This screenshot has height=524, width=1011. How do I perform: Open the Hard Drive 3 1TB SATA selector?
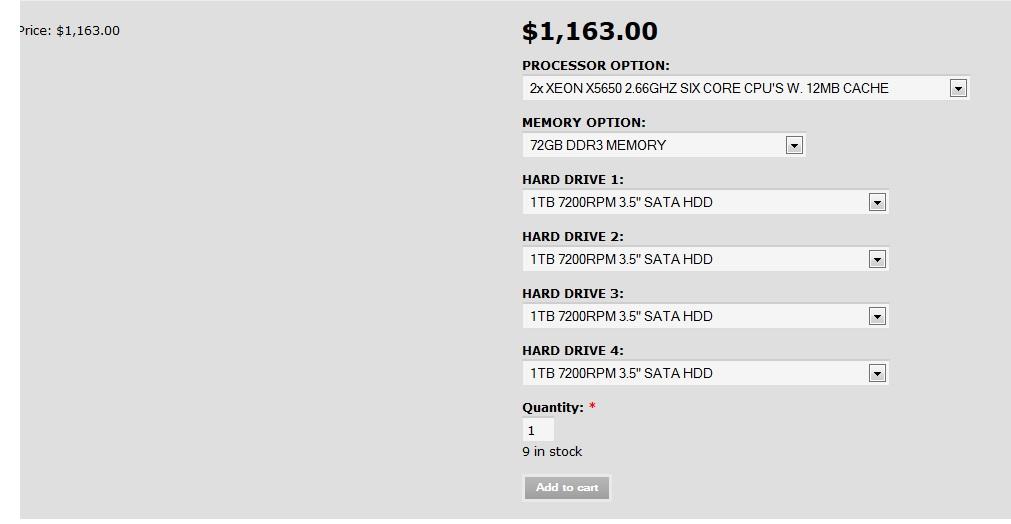click(x=705, y=316)
